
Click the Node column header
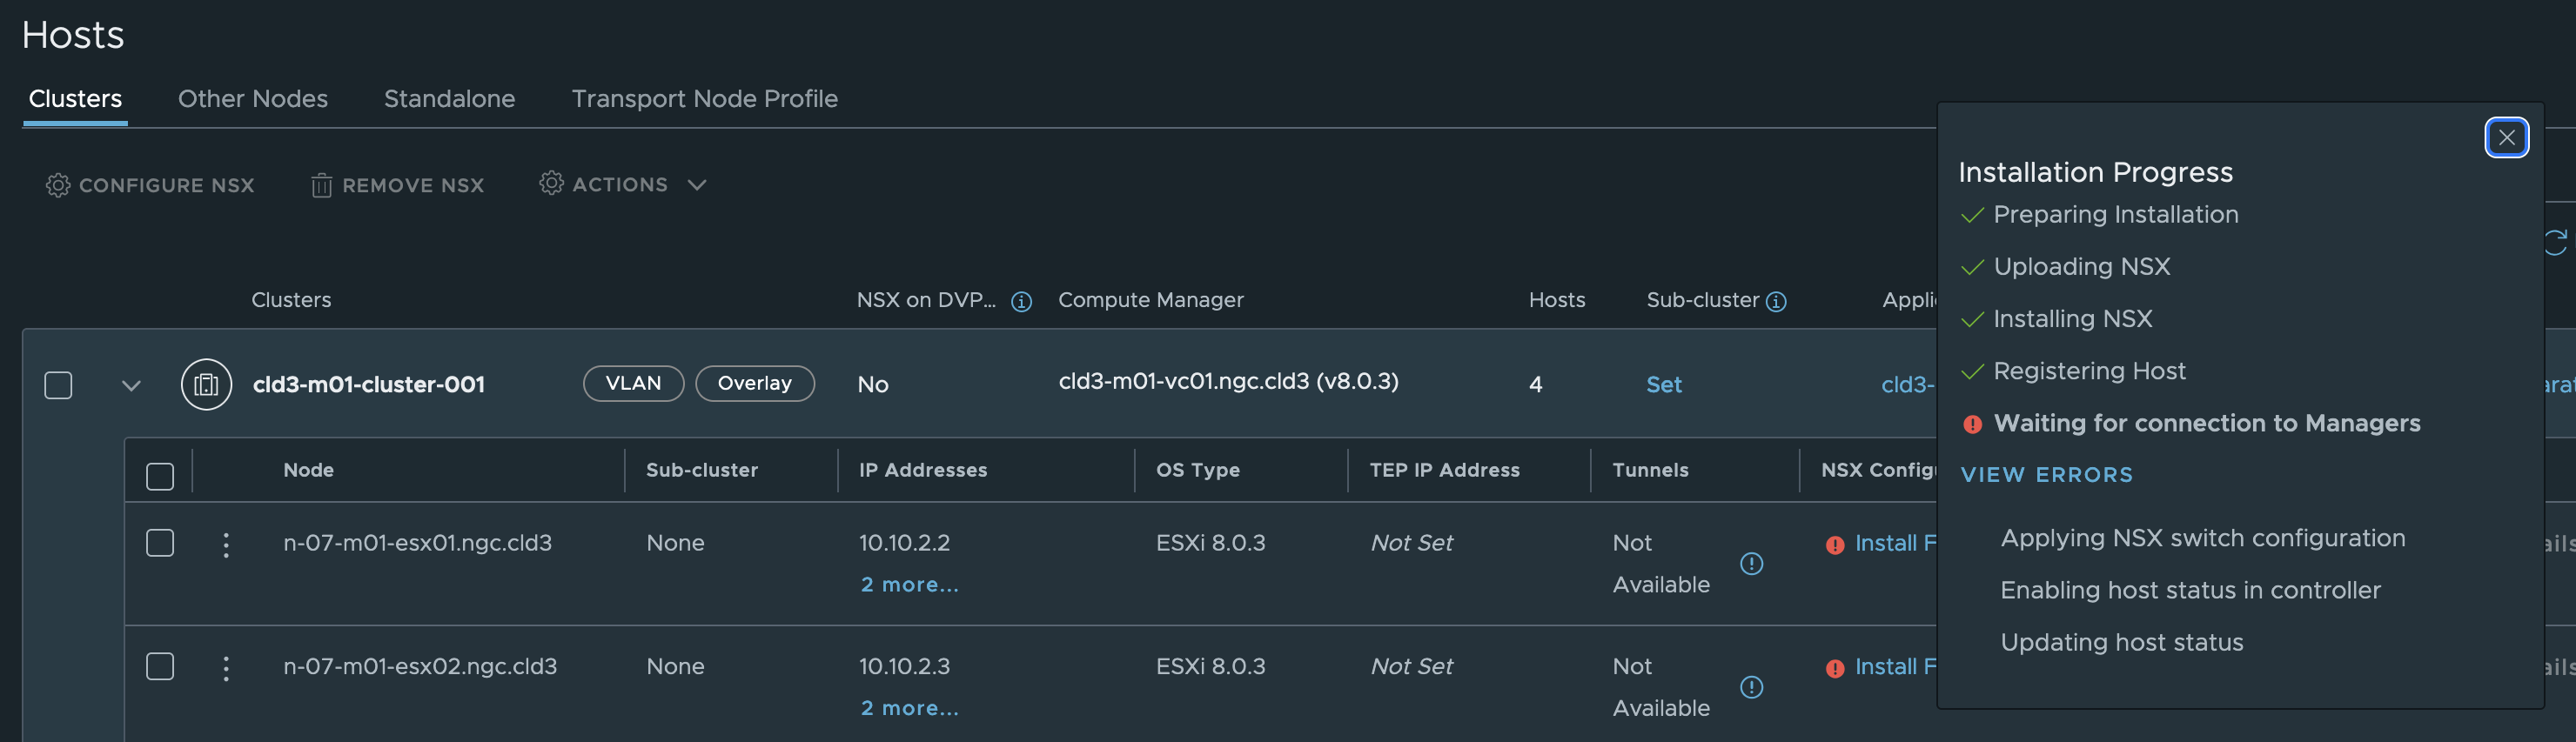(x=308, y=470)
